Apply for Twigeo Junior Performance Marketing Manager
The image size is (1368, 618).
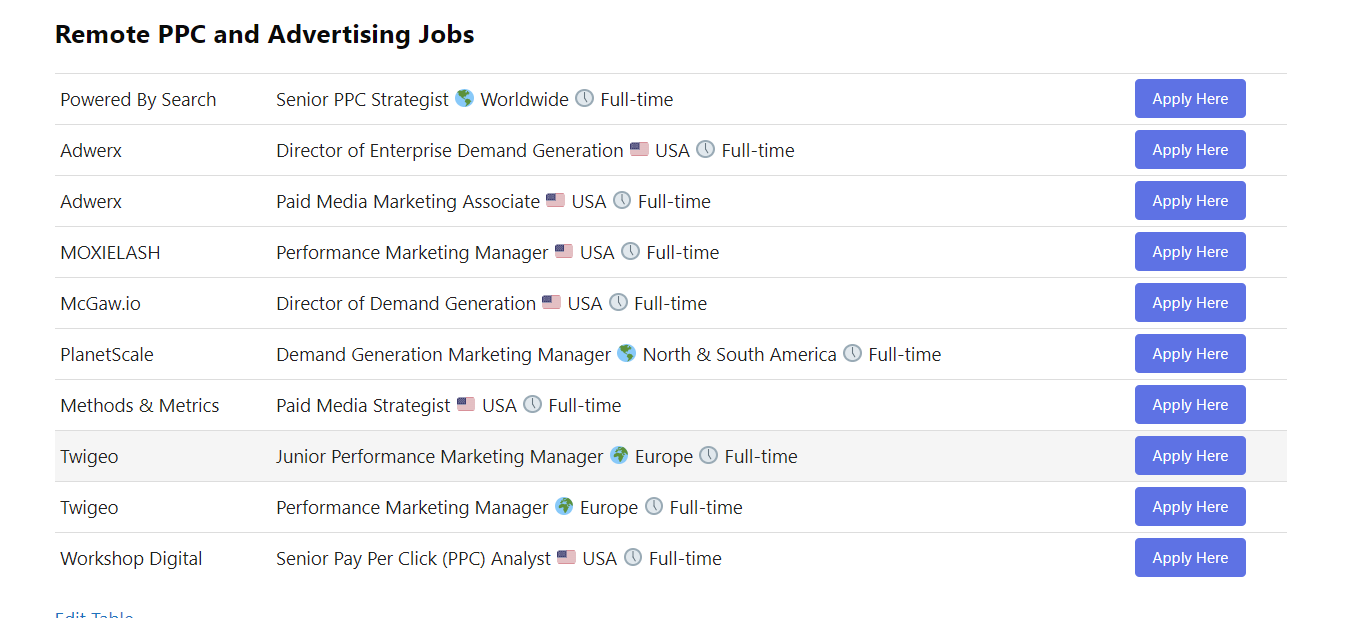[x=1189, y=456]
